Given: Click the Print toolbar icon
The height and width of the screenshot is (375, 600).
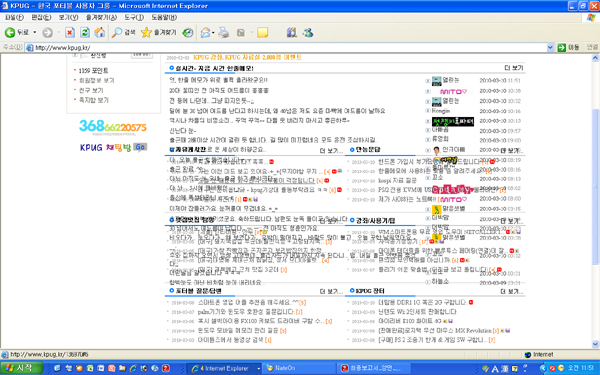Looking at the screenshot, I should (223, 33).
